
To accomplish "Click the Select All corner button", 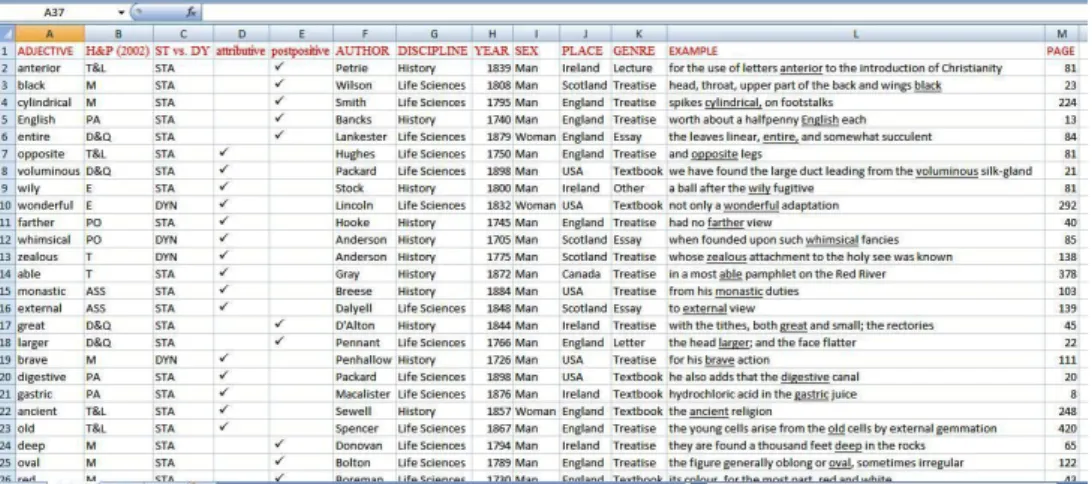I will 7,33.
